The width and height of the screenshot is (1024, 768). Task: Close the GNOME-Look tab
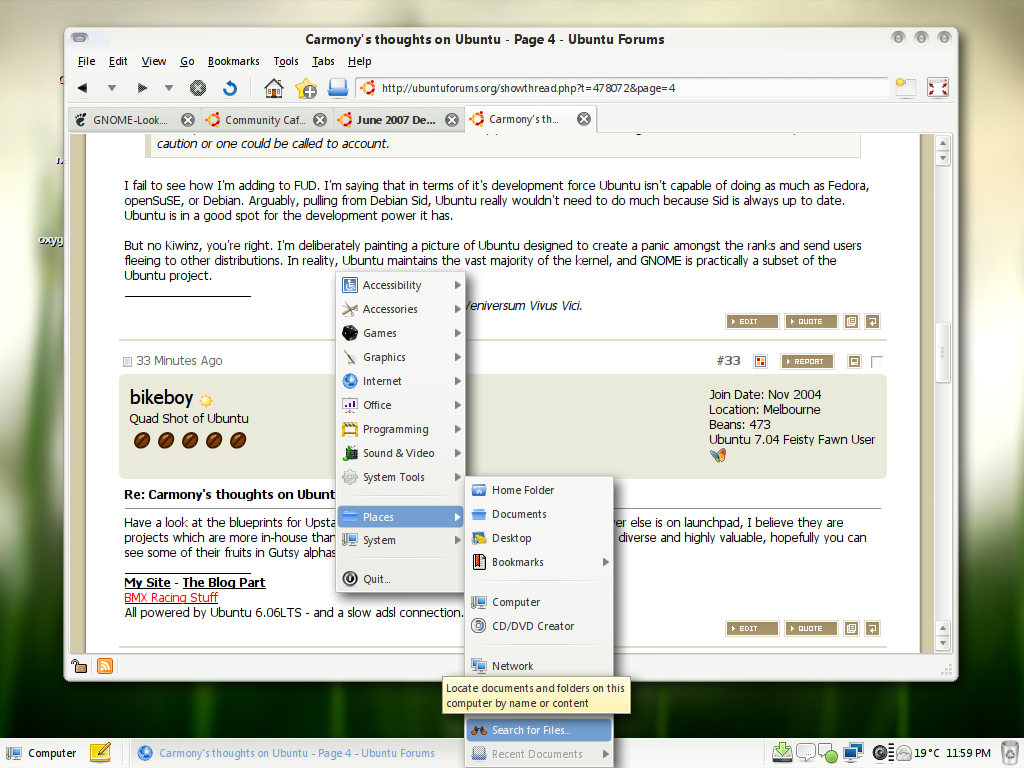click(x=187, y=120)
